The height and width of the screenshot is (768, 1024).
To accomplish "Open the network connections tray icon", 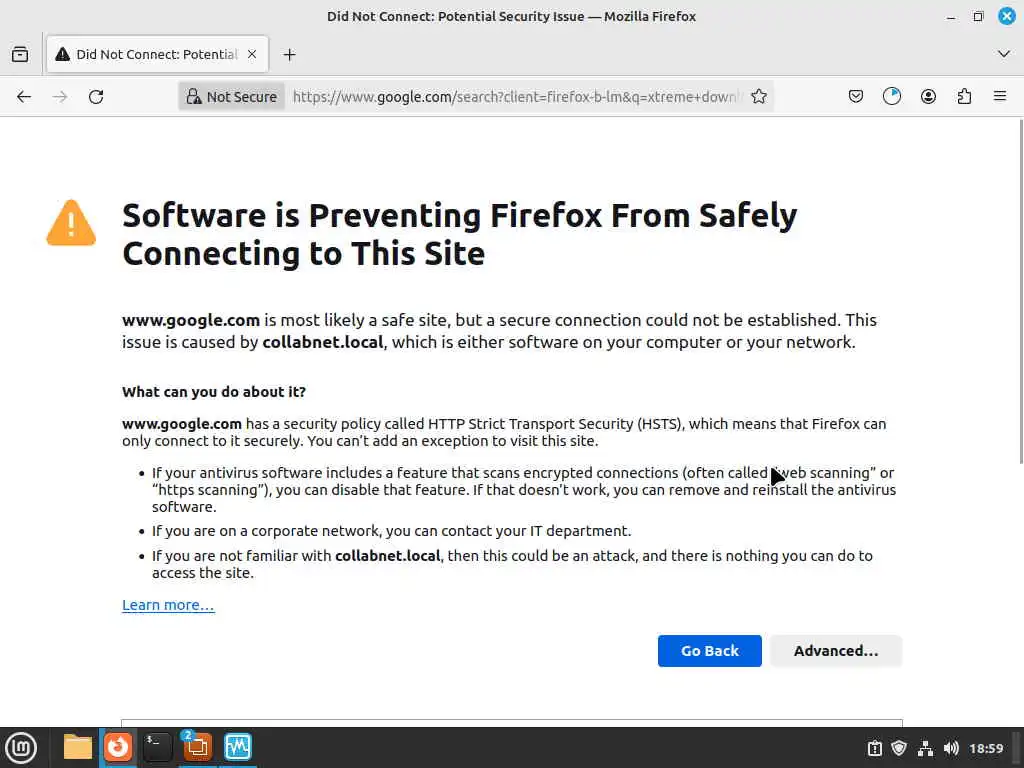I will (x=925, y=748).
